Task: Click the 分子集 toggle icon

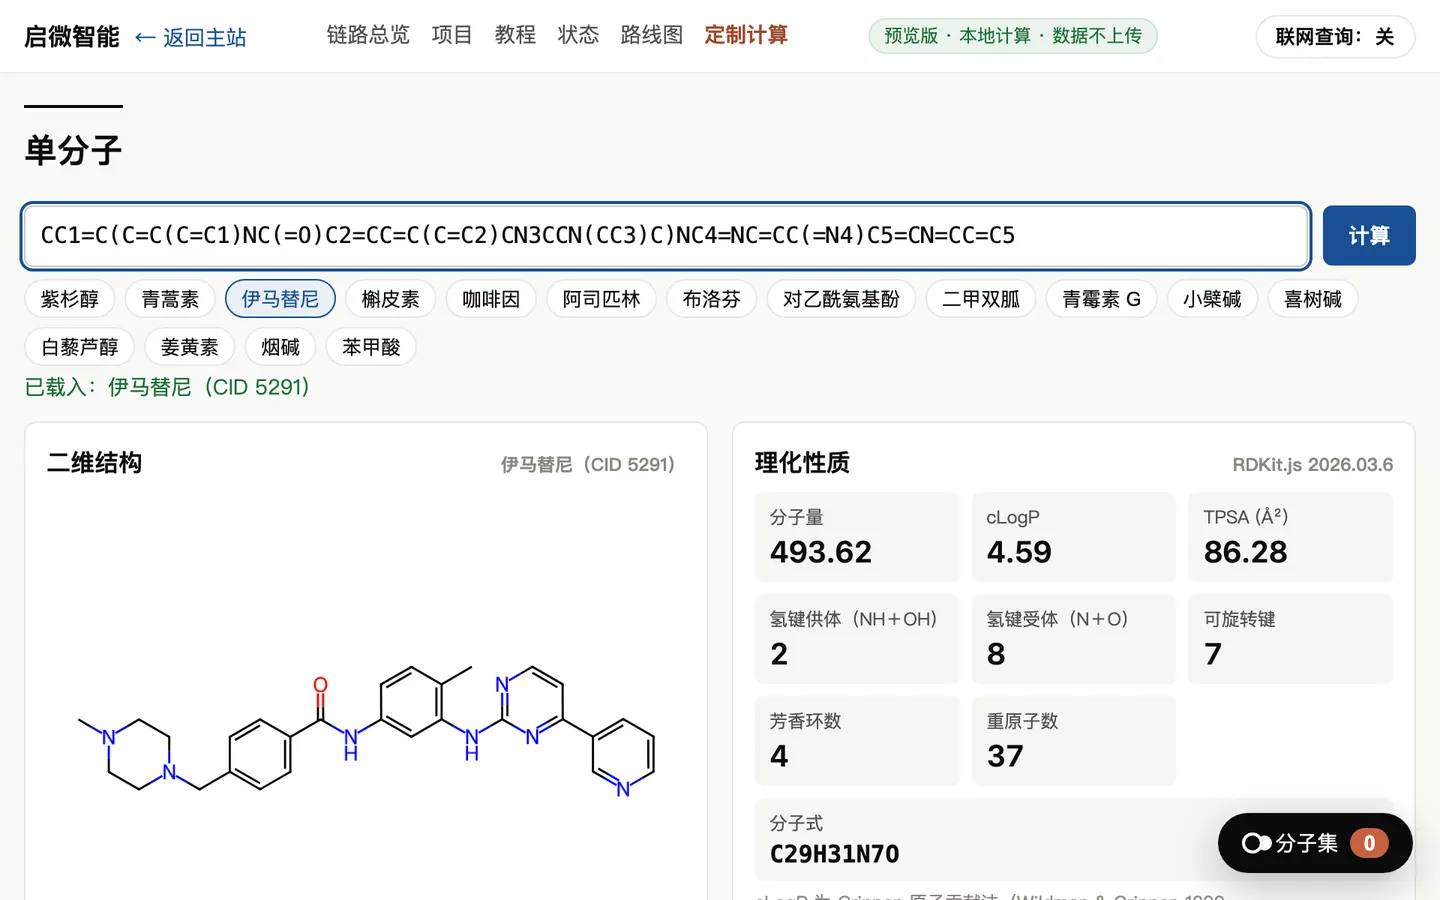Action: (x=1256, y=843)
